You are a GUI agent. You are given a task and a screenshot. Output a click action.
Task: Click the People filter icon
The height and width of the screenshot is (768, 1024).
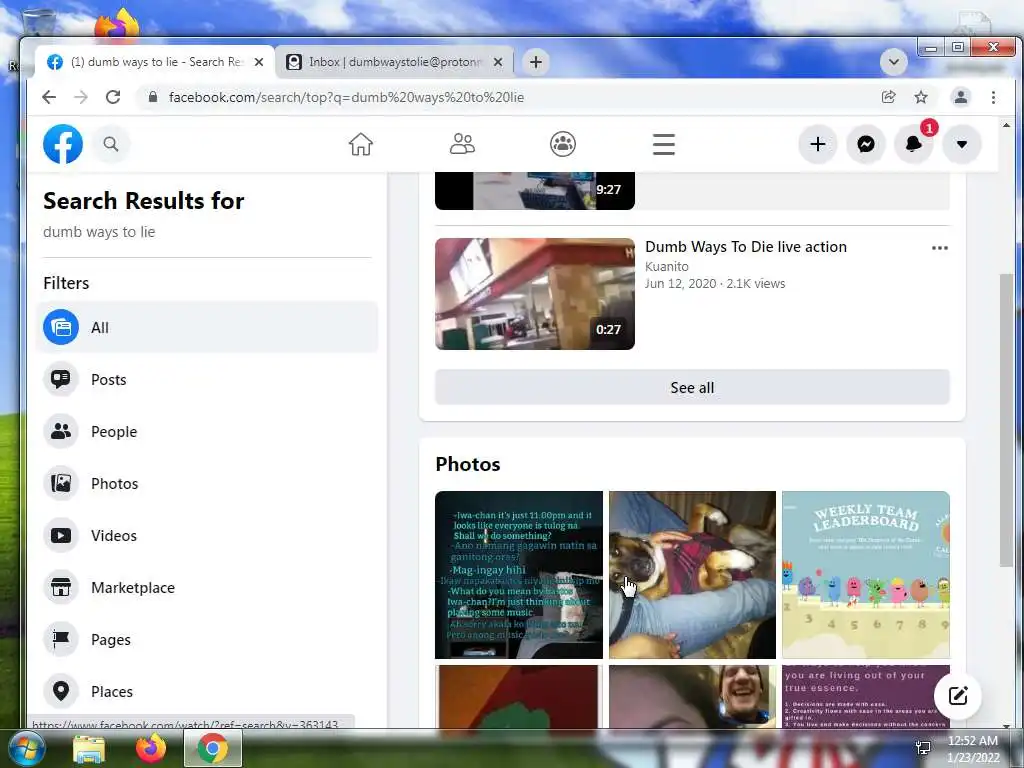pyautogui.click(x=61, y=432)
